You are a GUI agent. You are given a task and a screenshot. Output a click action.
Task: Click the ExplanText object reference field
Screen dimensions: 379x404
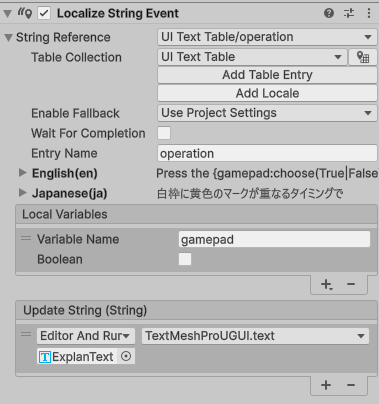[x=77, y=357]
